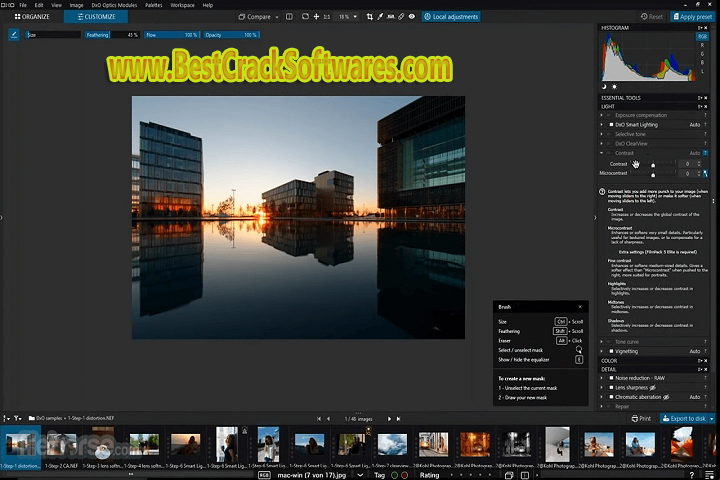Show shadow clipping moon icon under histogram
The image size is (720, 480).
(x=604, y=86)
